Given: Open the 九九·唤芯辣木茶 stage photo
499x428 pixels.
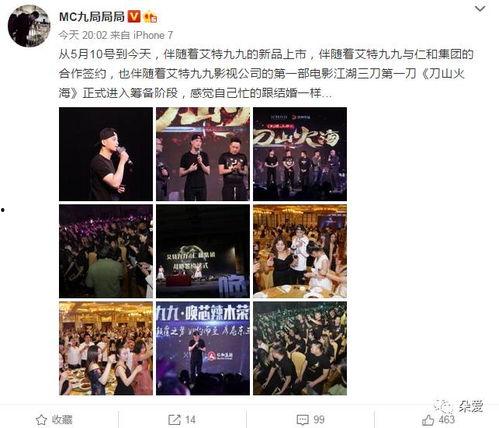Looking at the screenshot, I should coord(203,348).
